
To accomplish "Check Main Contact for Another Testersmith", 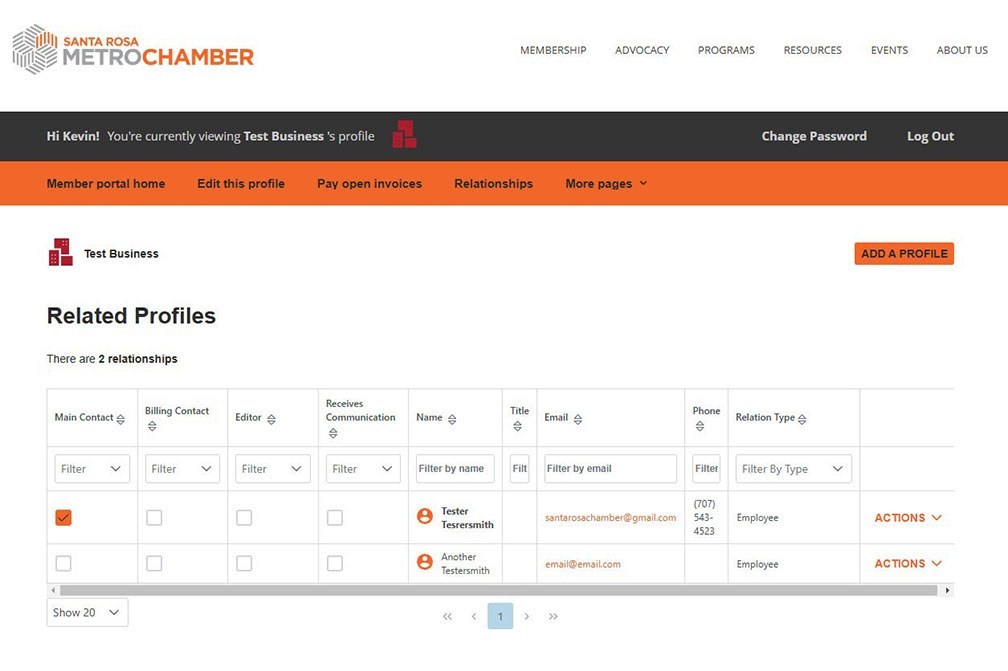I will click(63, 564).
